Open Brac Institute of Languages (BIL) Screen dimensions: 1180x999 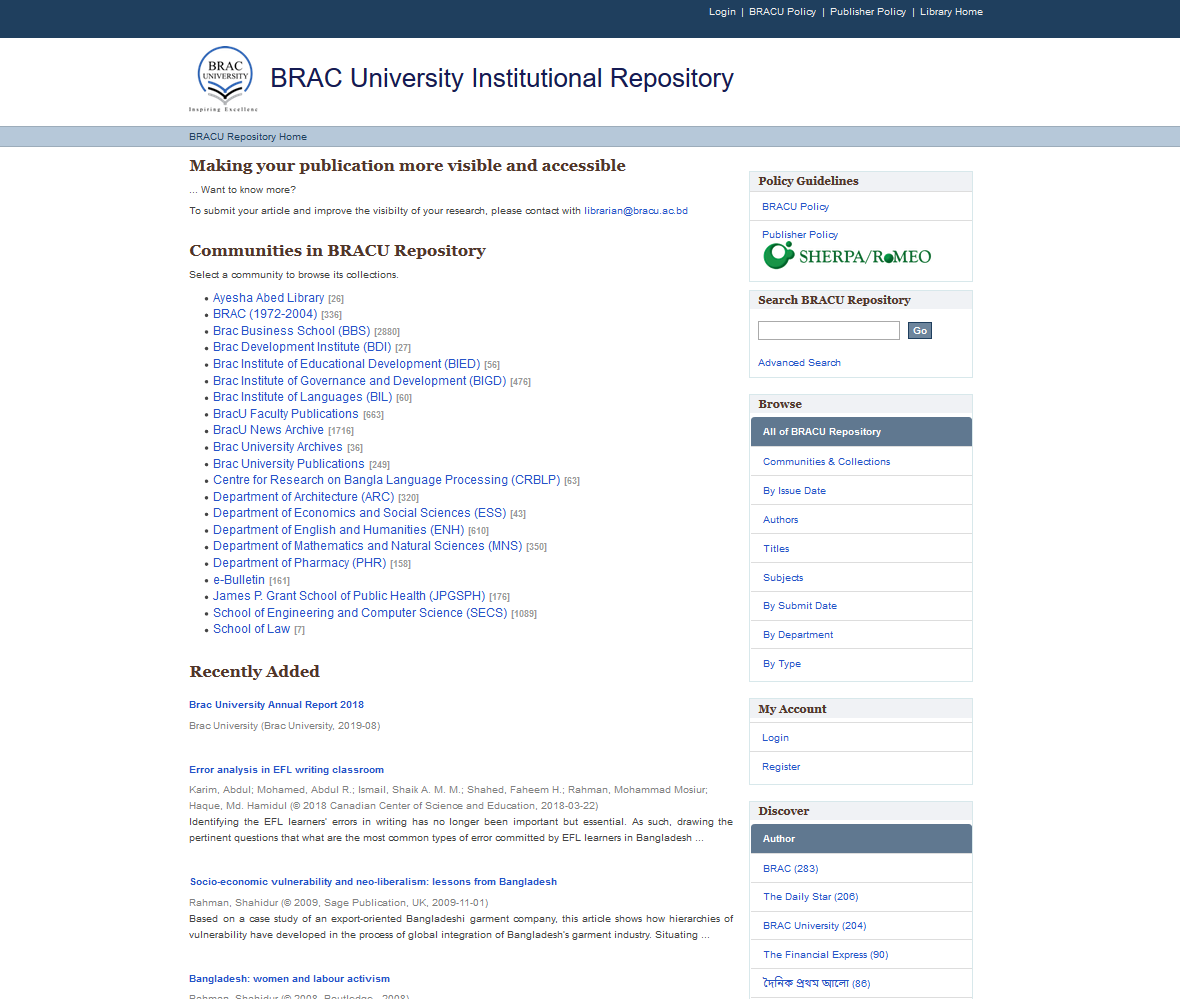click(x=303, y=397)
